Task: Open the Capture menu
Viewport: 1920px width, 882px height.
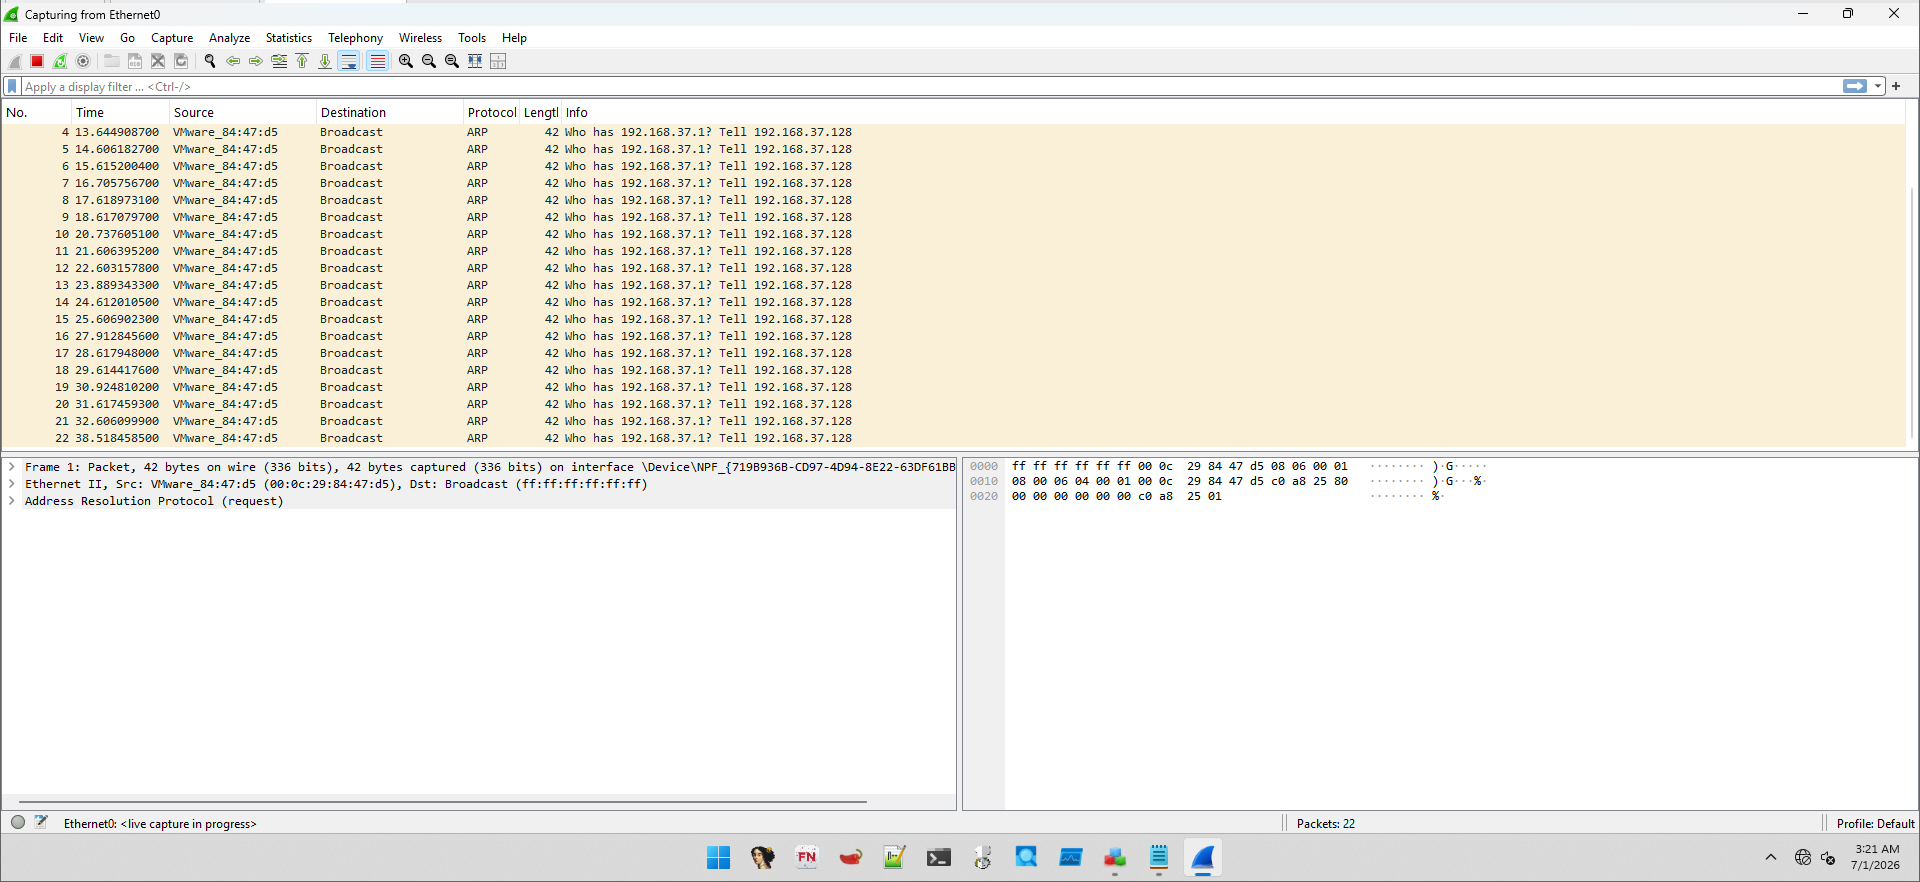Action: tap(172, 38)
